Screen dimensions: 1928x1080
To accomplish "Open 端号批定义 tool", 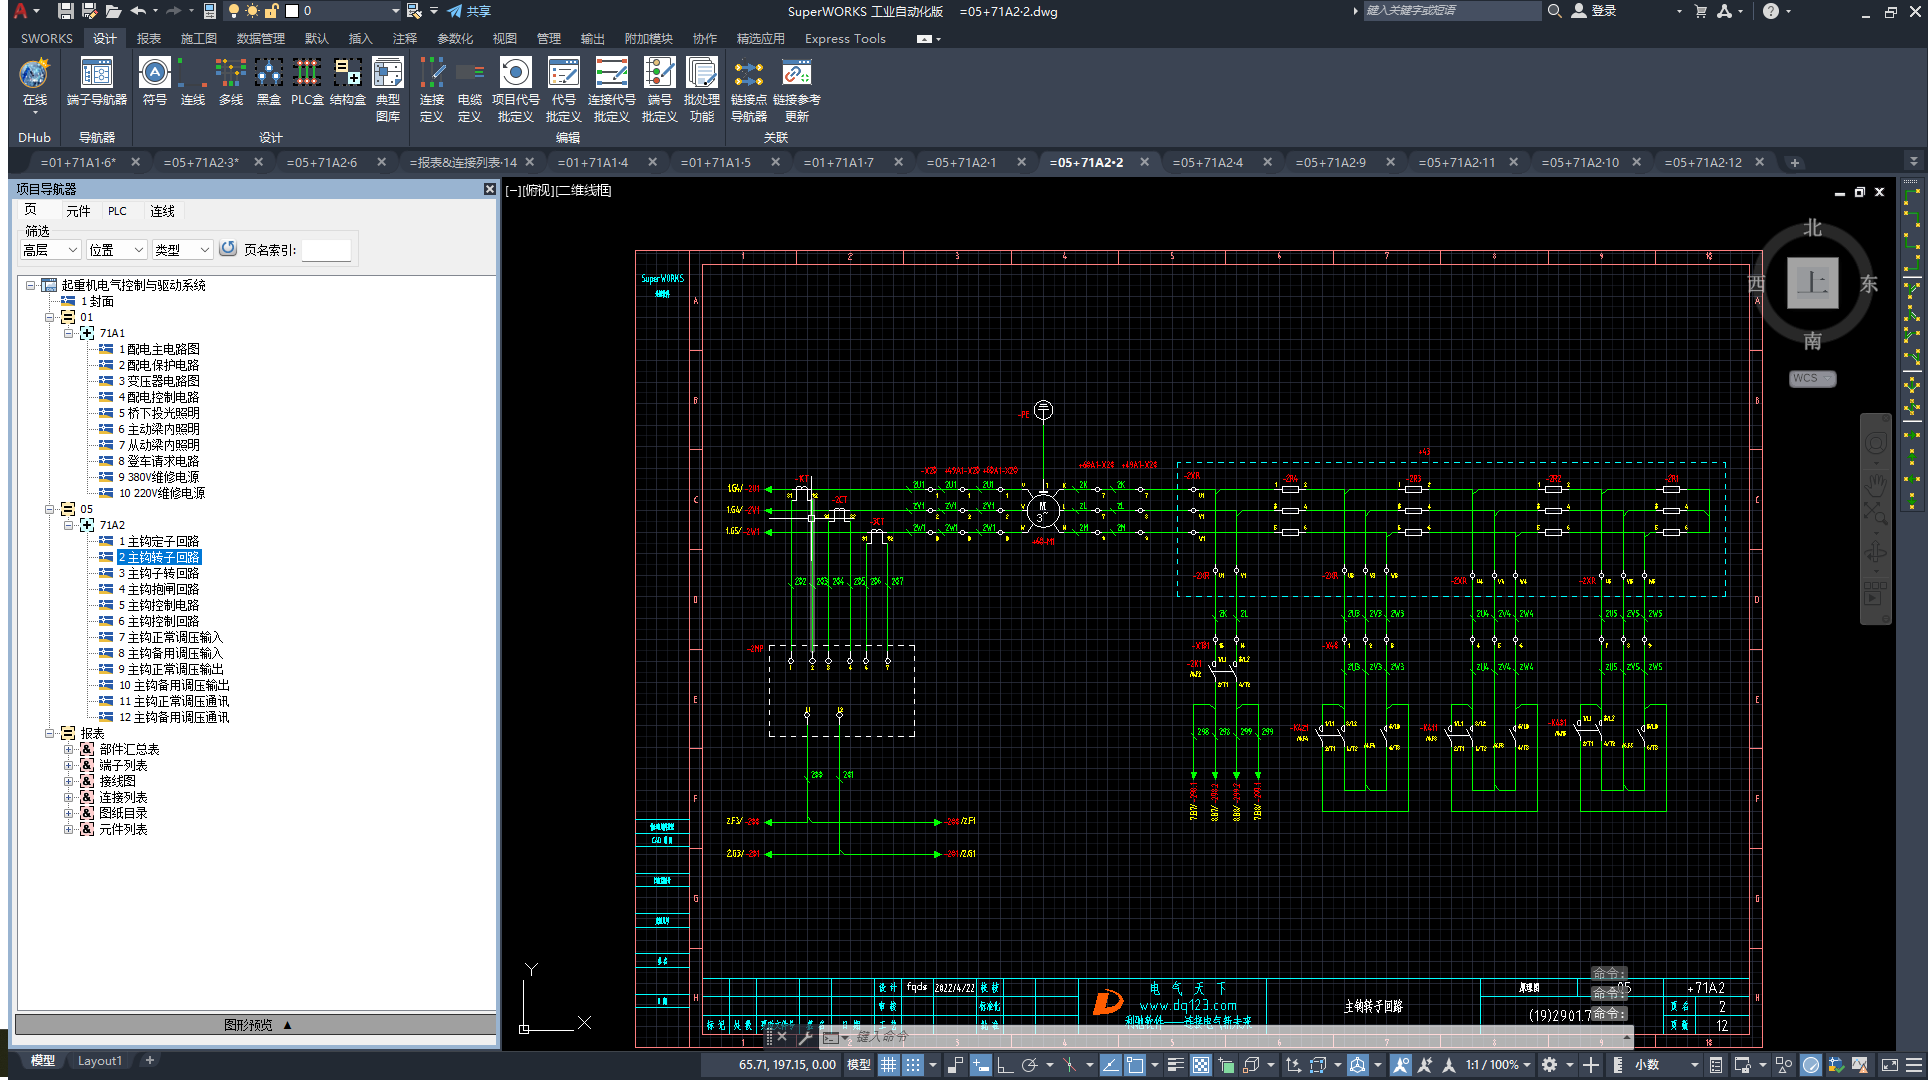I will click(x=660, y=90).
